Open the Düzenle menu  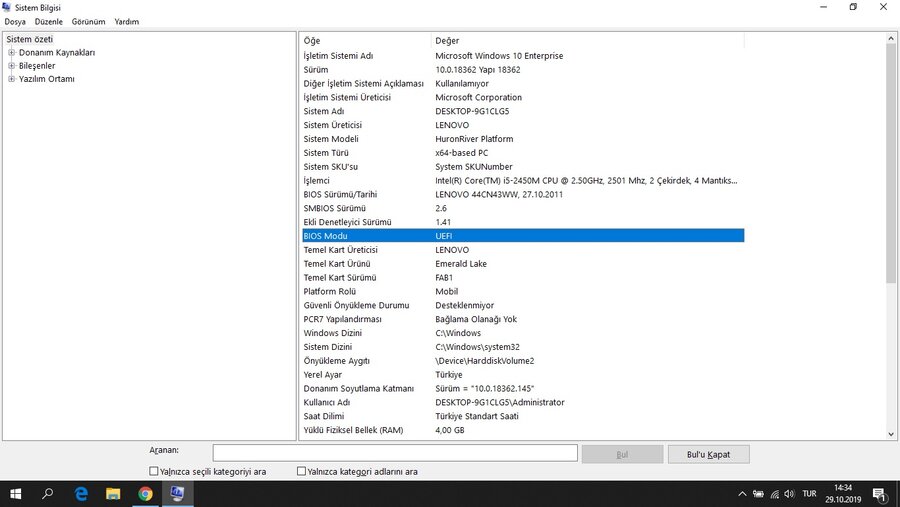coord(49,21)
